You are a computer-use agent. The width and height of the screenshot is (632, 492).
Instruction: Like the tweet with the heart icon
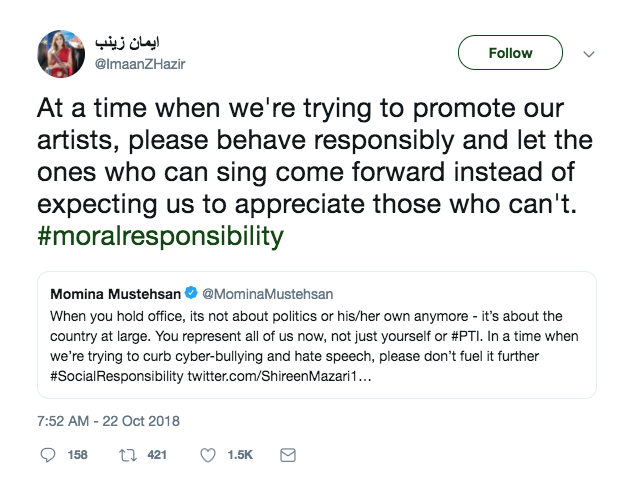(208, 455)
